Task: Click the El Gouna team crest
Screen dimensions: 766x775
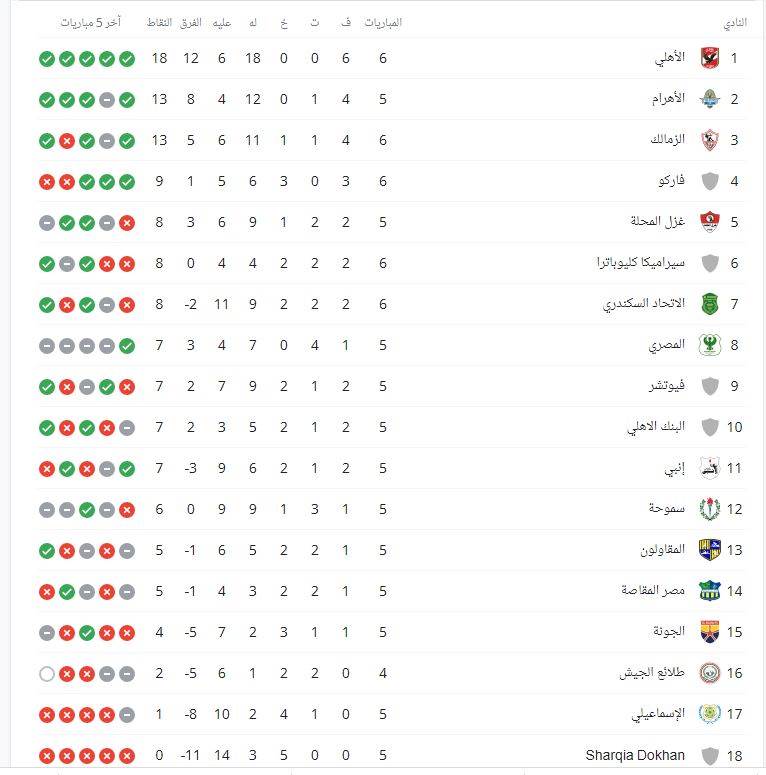Action: pos(709,632)
